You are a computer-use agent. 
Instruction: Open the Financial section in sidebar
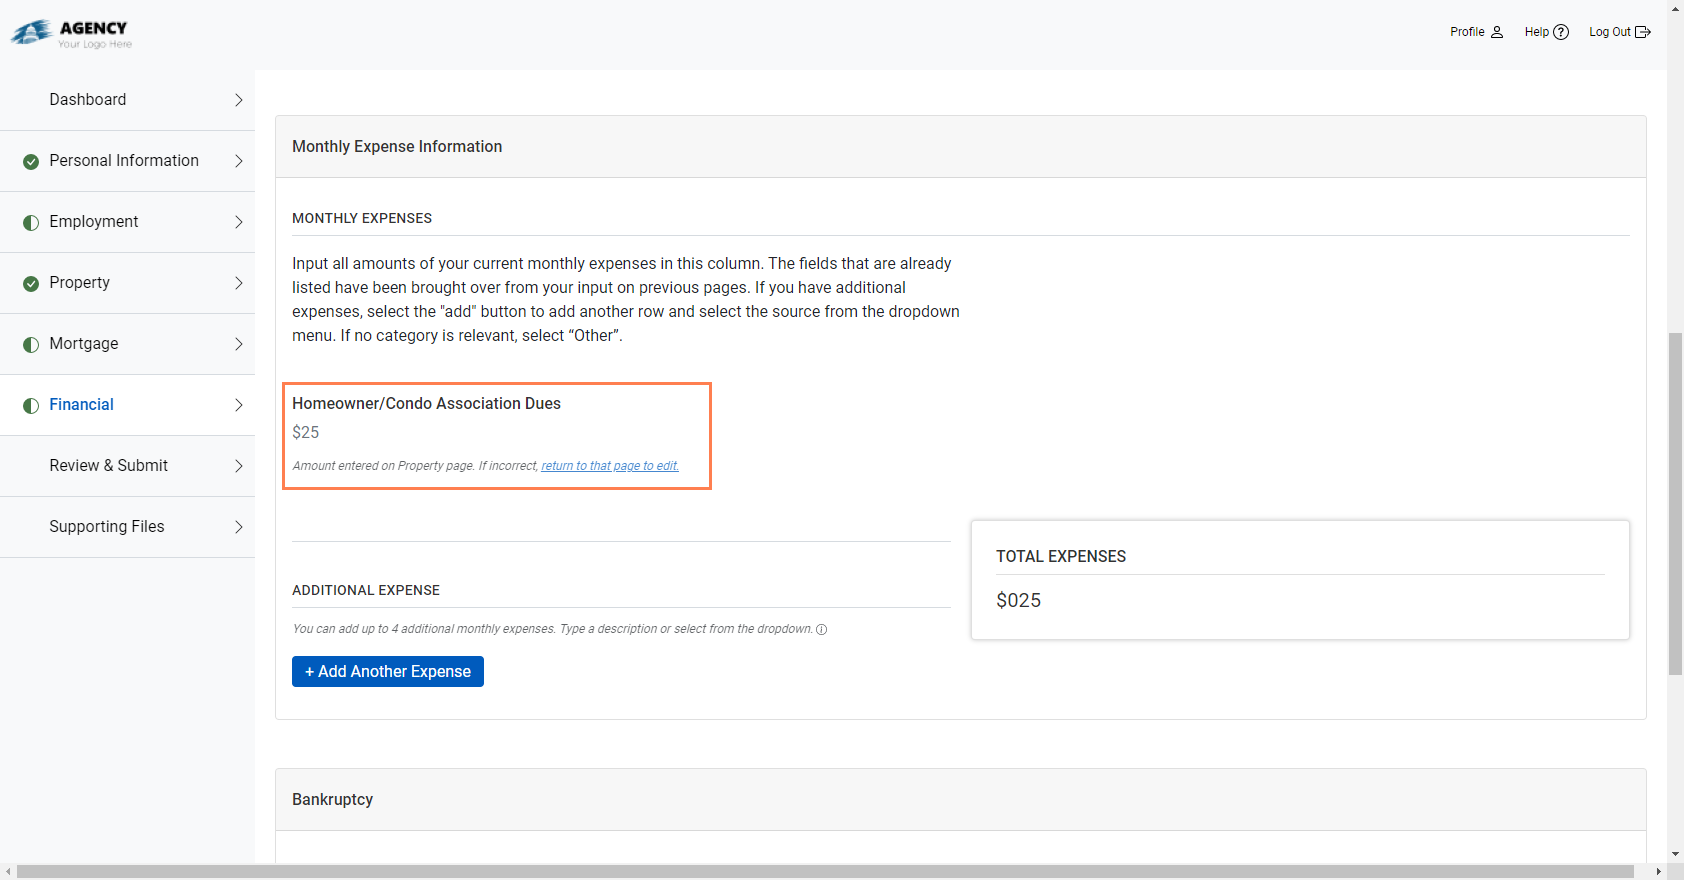click(82, 405)
